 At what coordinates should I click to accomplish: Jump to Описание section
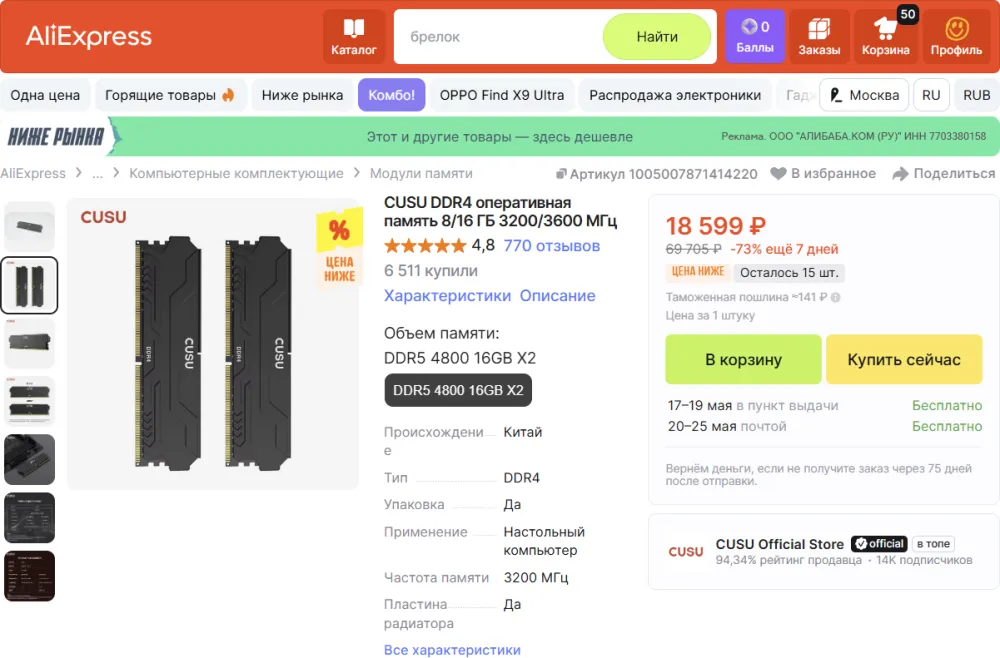557,296
